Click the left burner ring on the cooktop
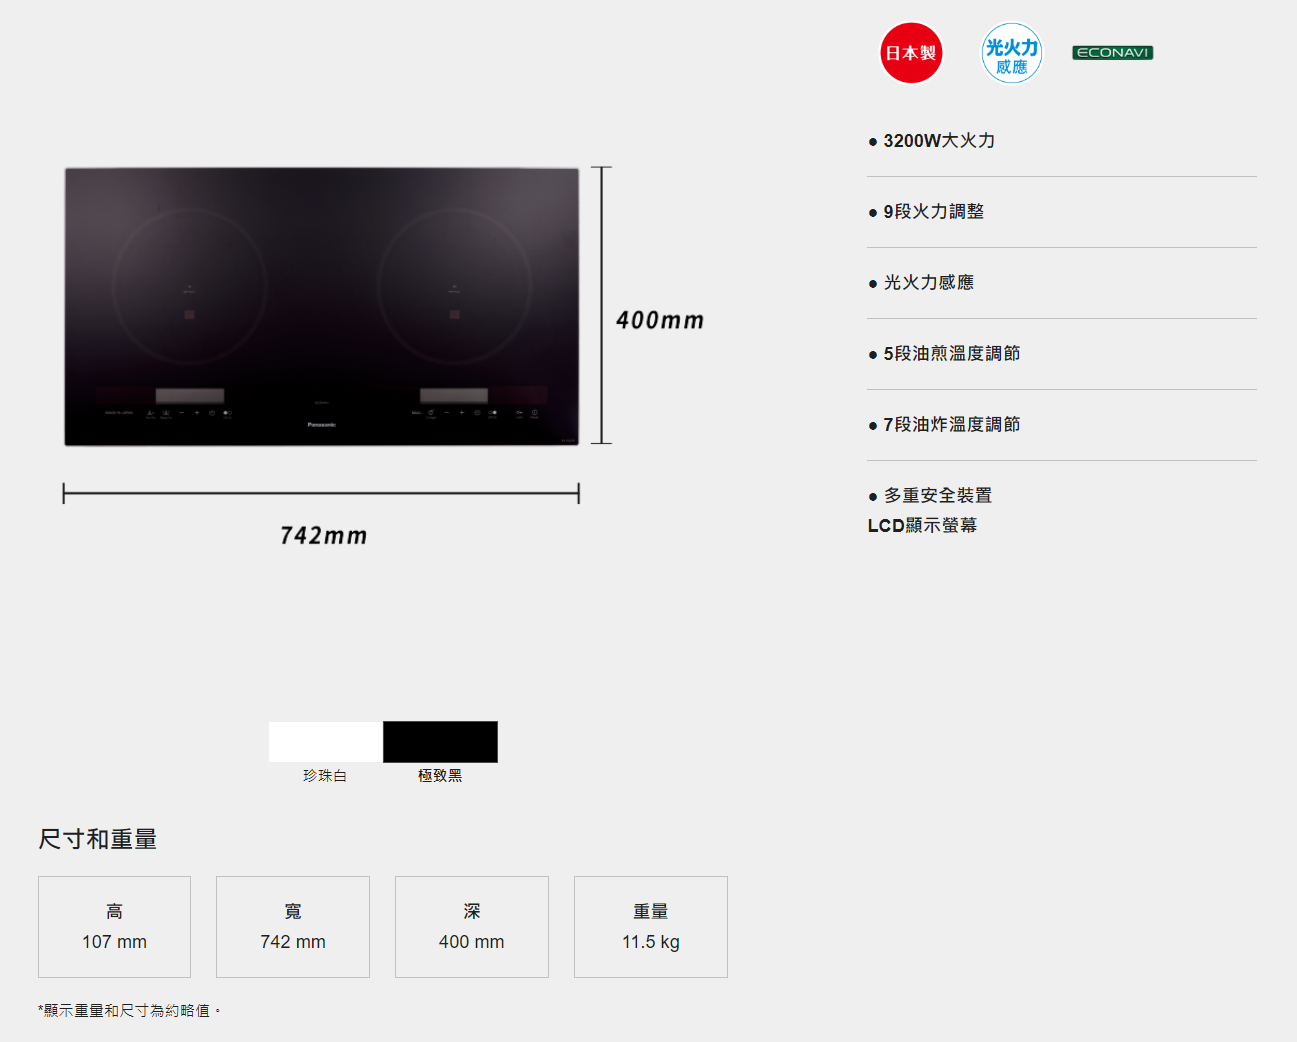The width and height of the screenshot is (1297, 1042). [x=189, y=287]
